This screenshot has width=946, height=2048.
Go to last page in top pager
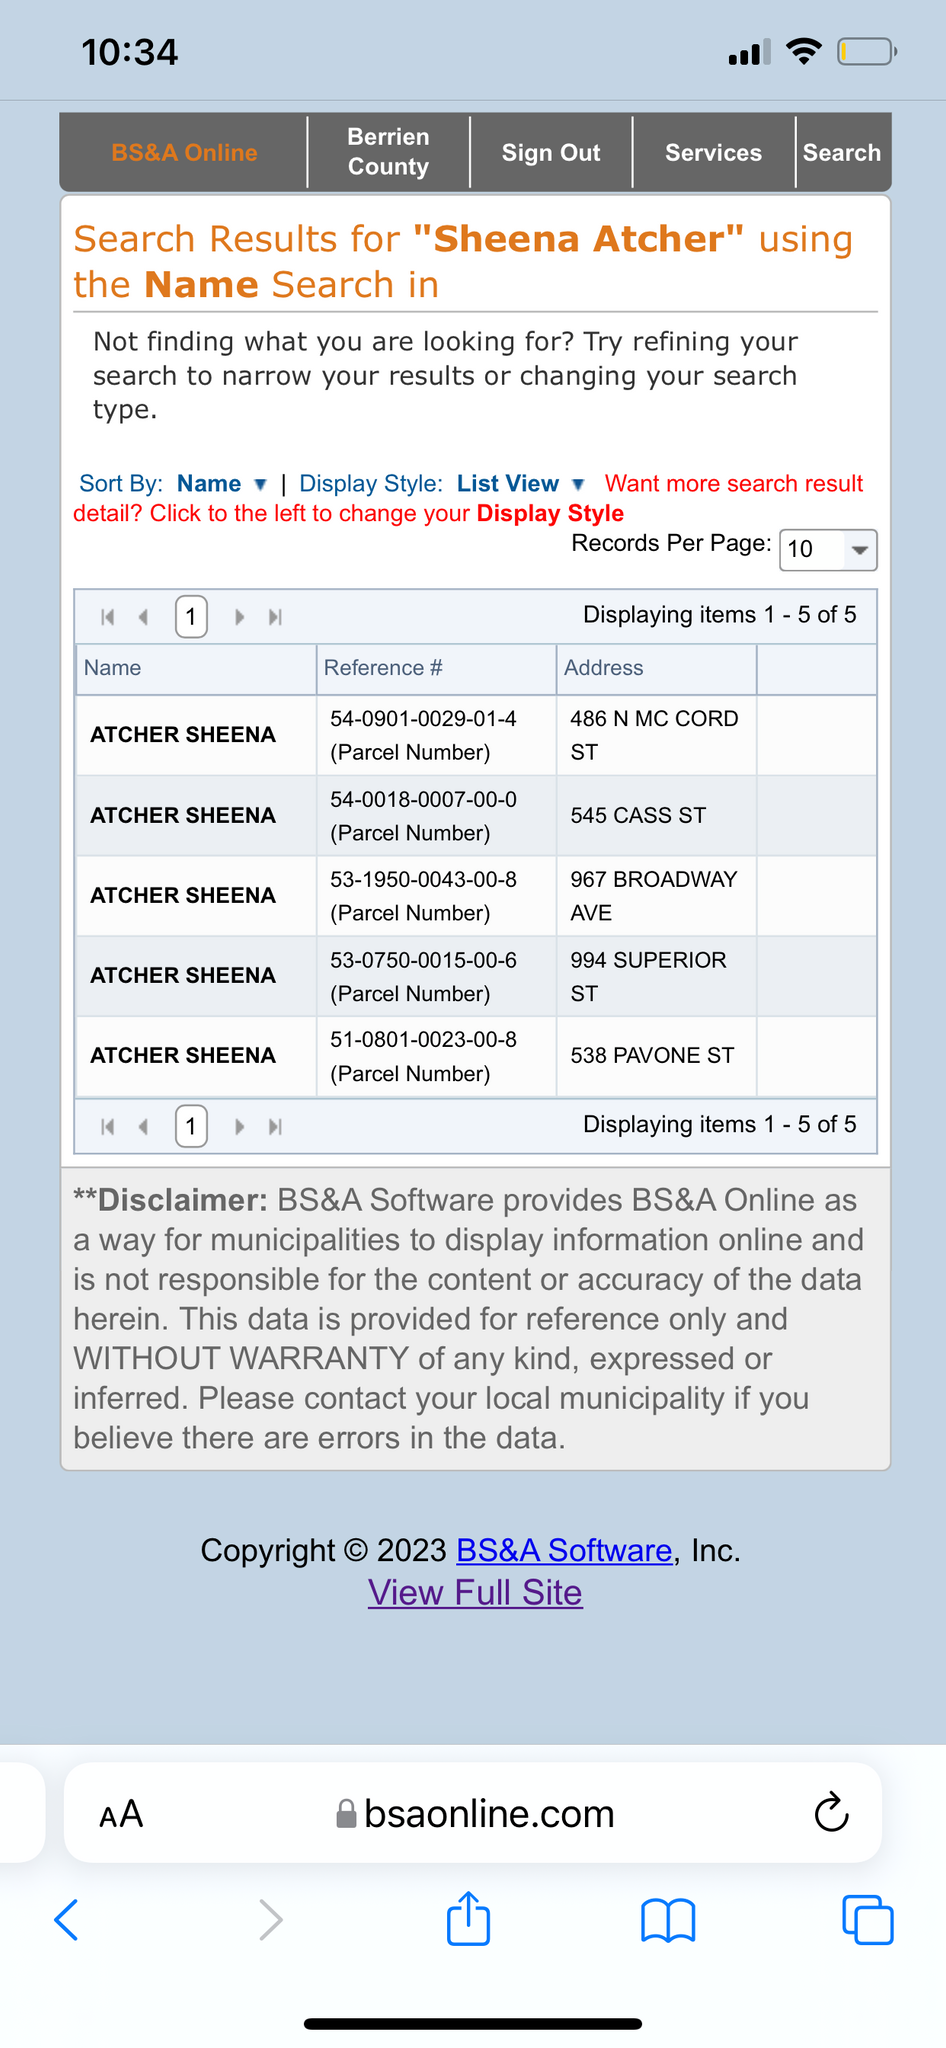click(275, 617)
